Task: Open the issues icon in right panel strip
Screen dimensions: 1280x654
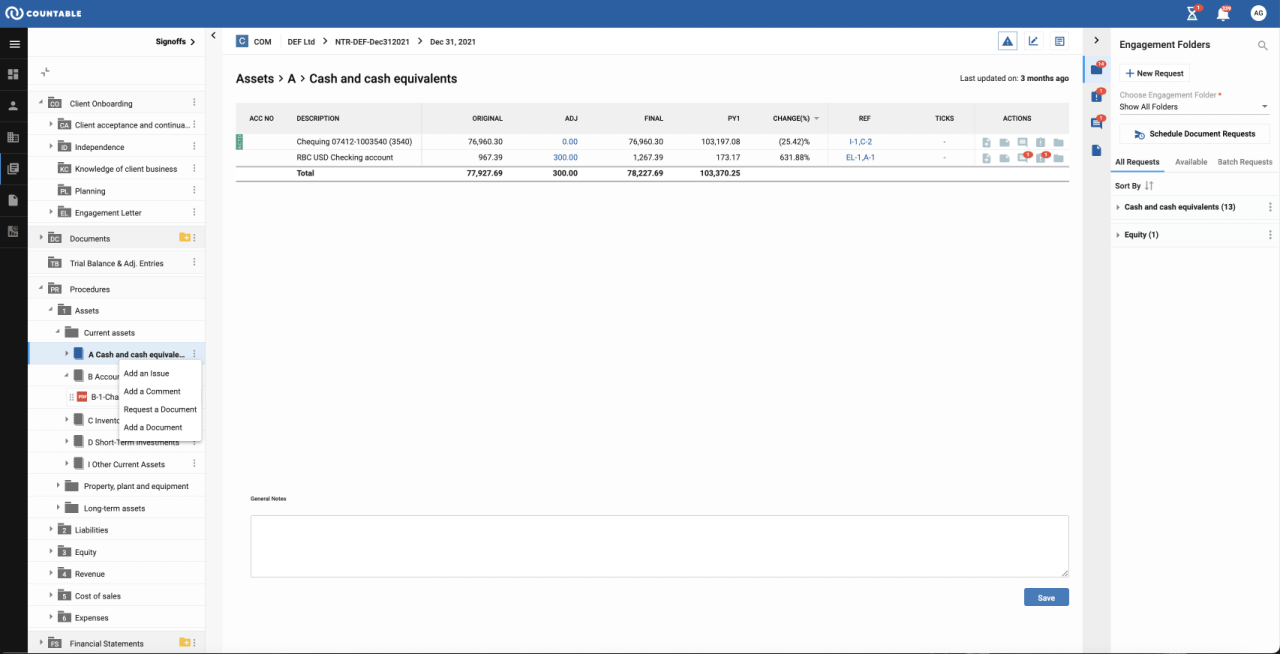Action: click(x=1097, y=96)
